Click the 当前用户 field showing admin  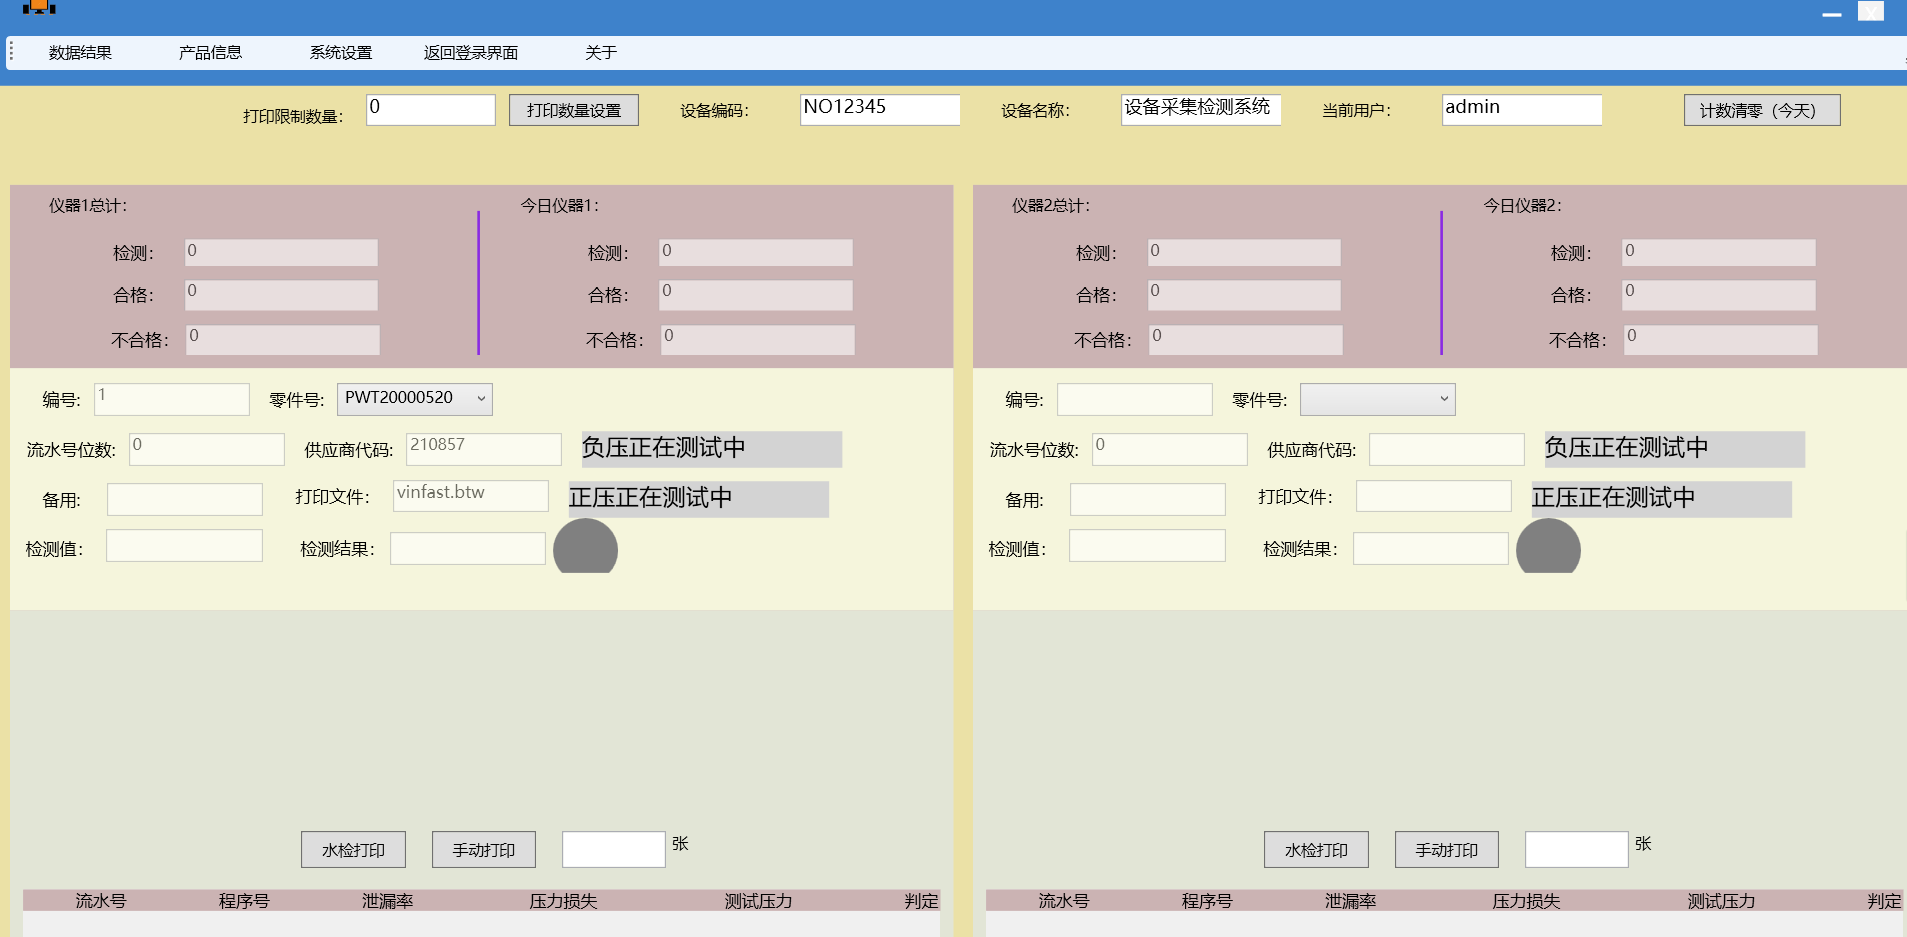point(1522,109)
